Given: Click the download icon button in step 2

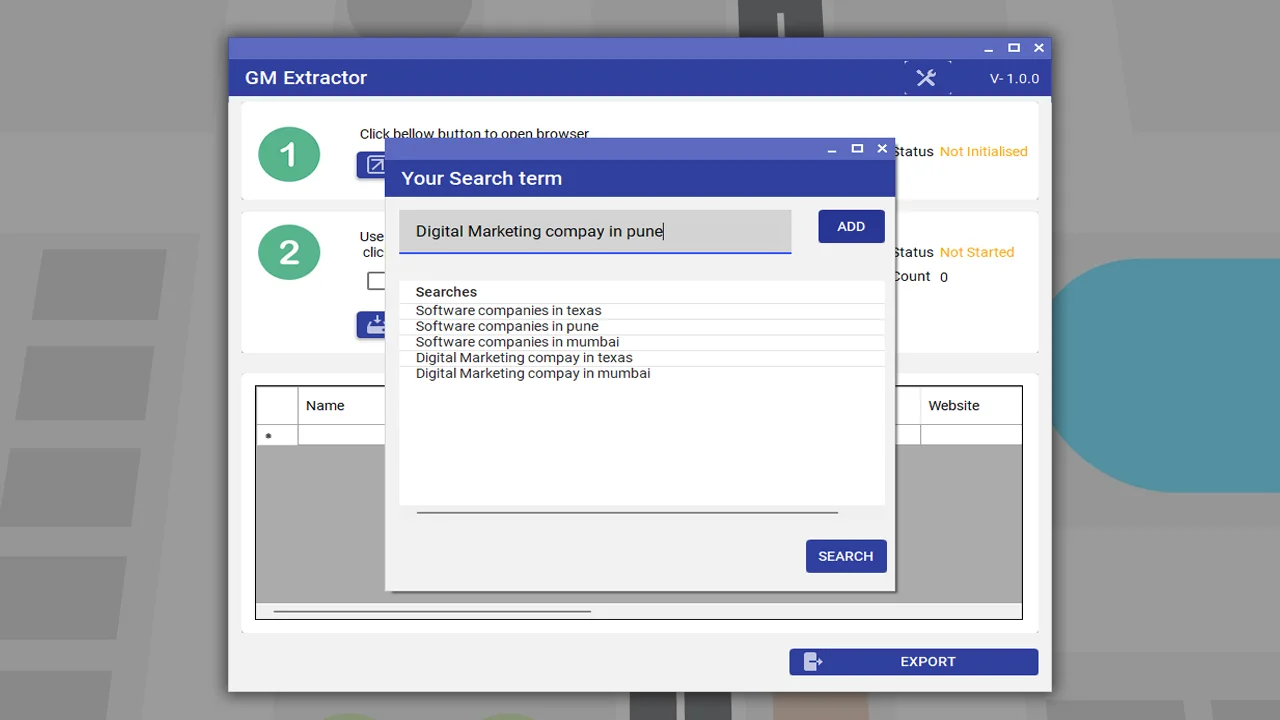Looking at the screenshot, I should (x=372, y=325).
